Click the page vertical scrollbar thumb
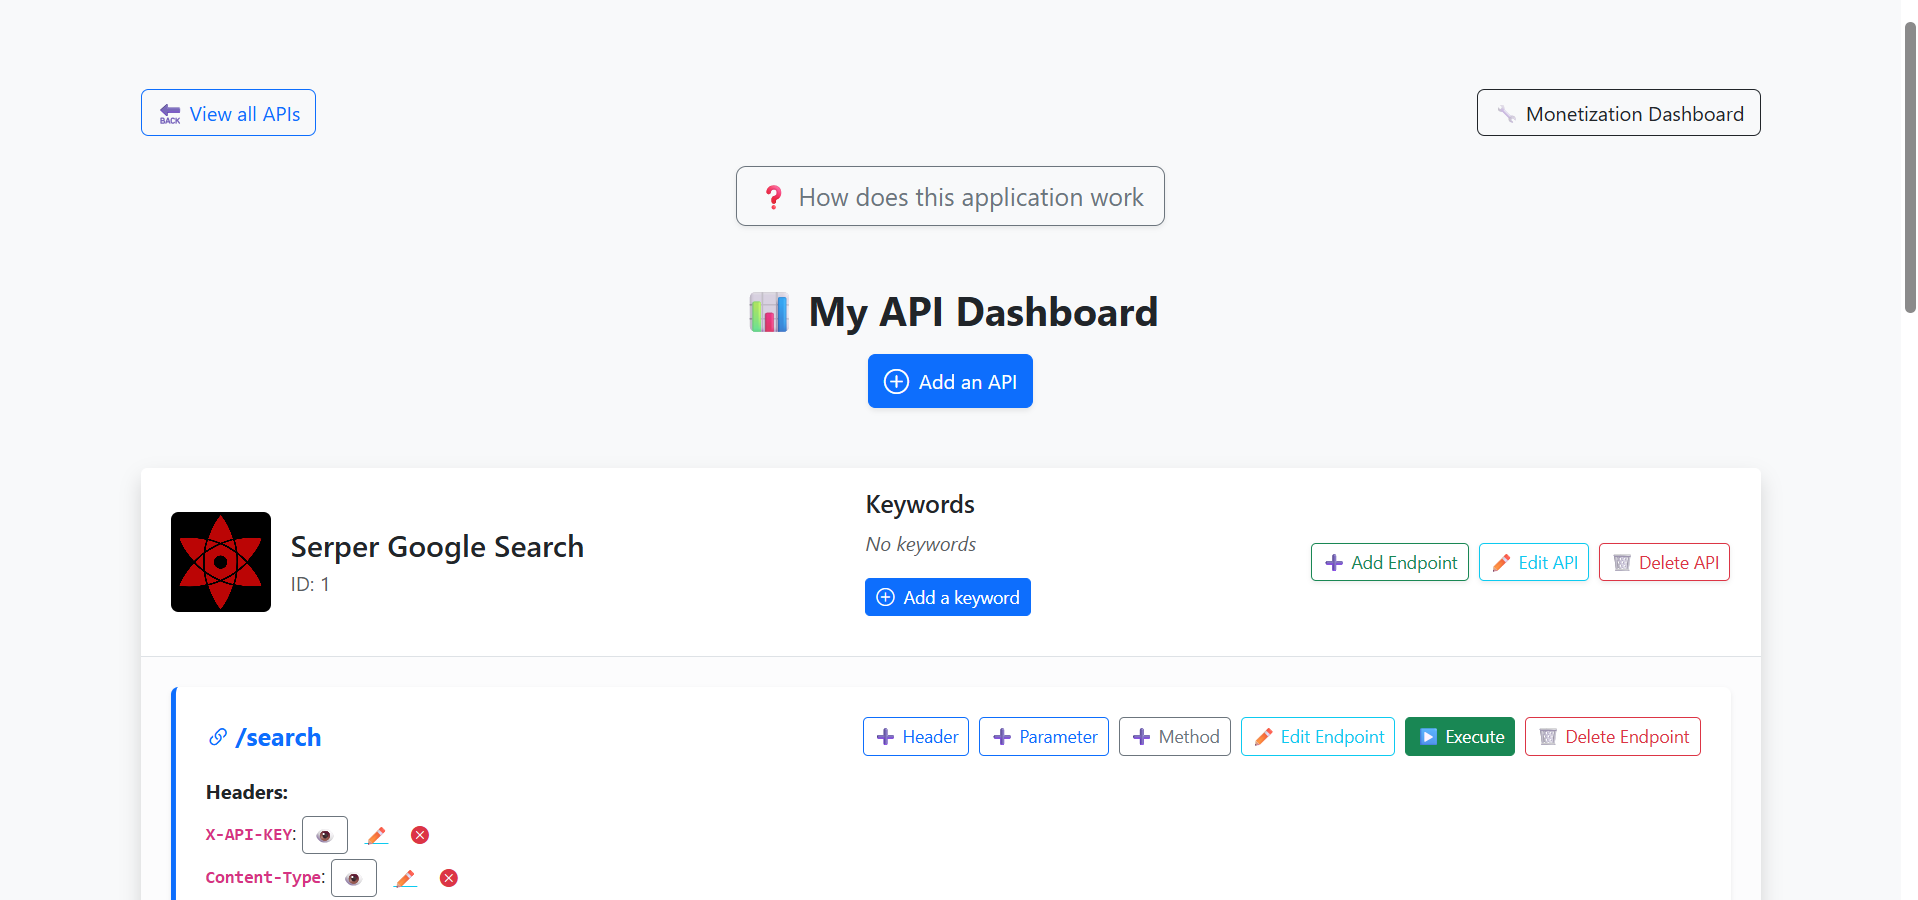The height and width of the screenshot is (900, 1918). 1910,167
